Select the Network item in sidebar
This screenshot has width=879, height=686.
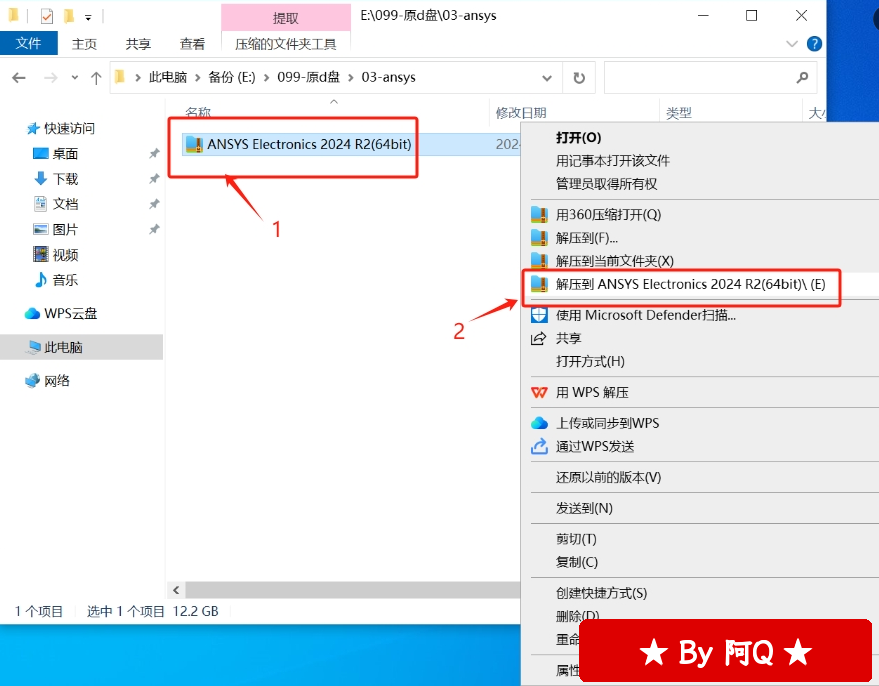coord(57,381)
